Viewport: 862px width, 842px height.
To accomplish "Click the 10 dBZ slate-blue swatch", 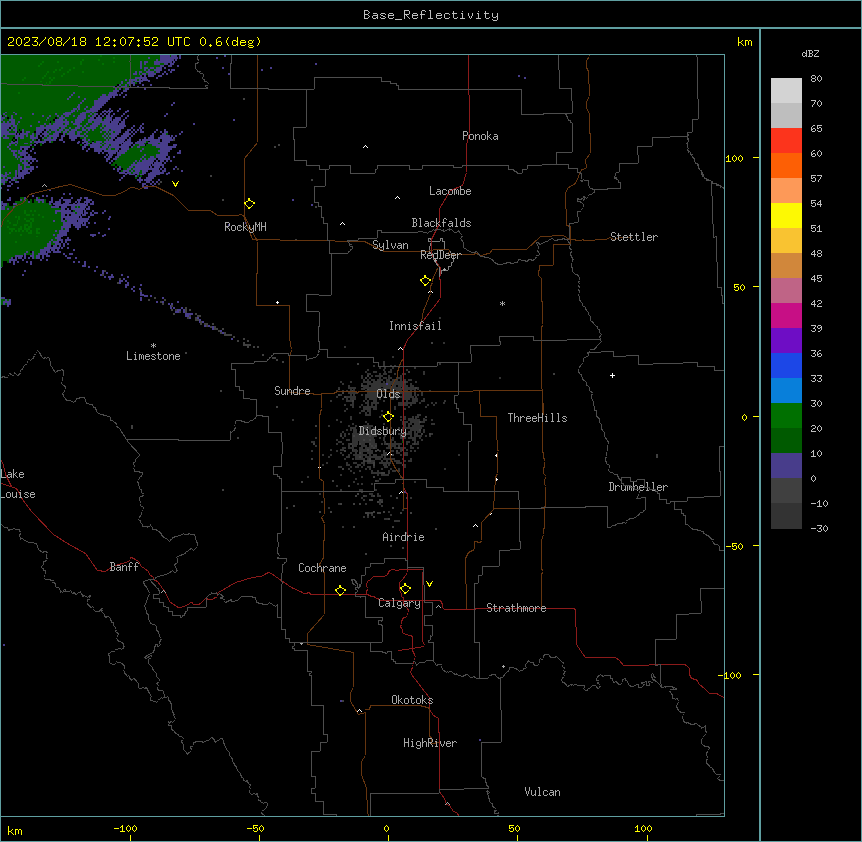I will coord(786,466).
